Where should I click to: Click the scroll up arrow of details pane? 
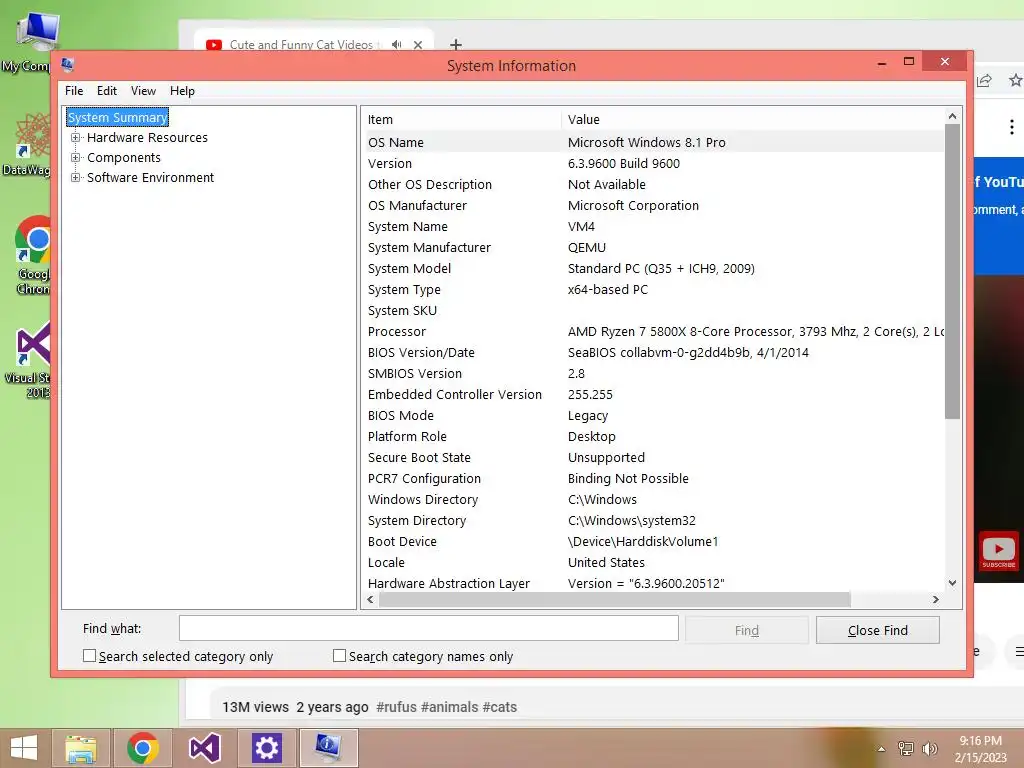(952, 116)
